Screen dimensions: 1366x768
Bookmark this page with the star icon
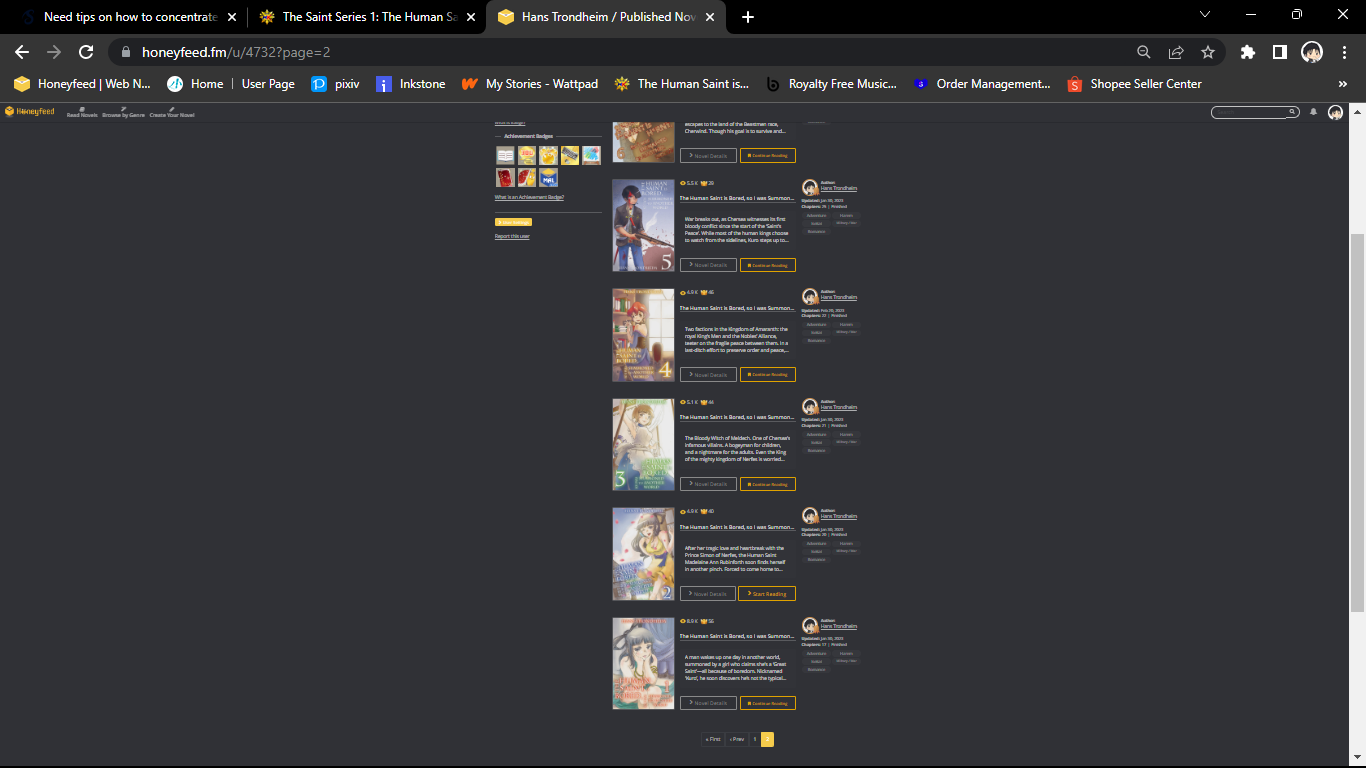pyautogui.click(x=1208, y=52)
